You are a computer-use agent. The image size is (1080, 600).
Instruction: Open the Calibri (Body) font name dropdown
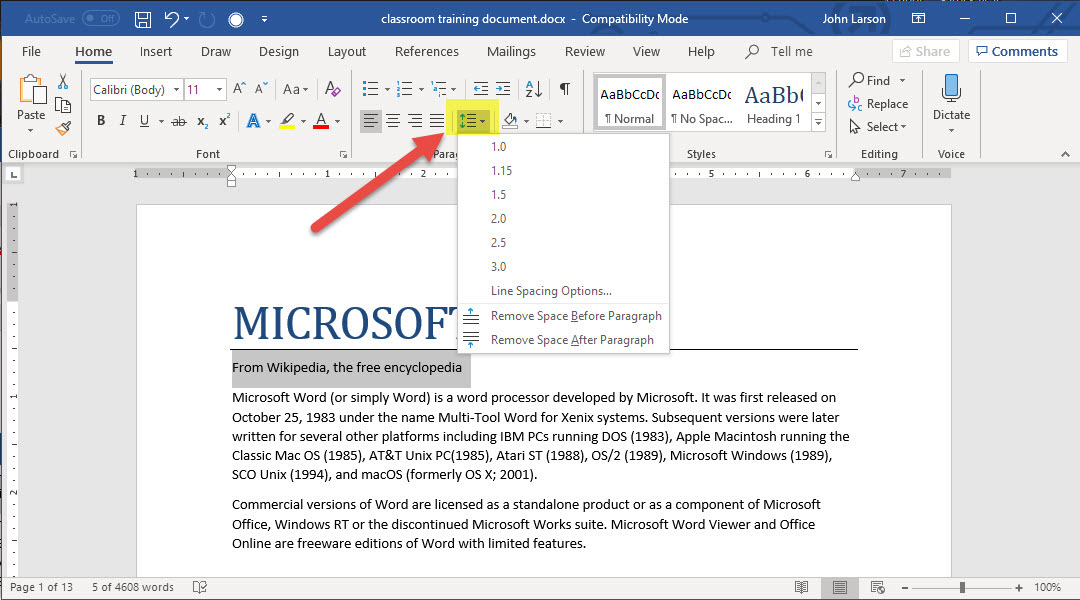pos(177,90)
